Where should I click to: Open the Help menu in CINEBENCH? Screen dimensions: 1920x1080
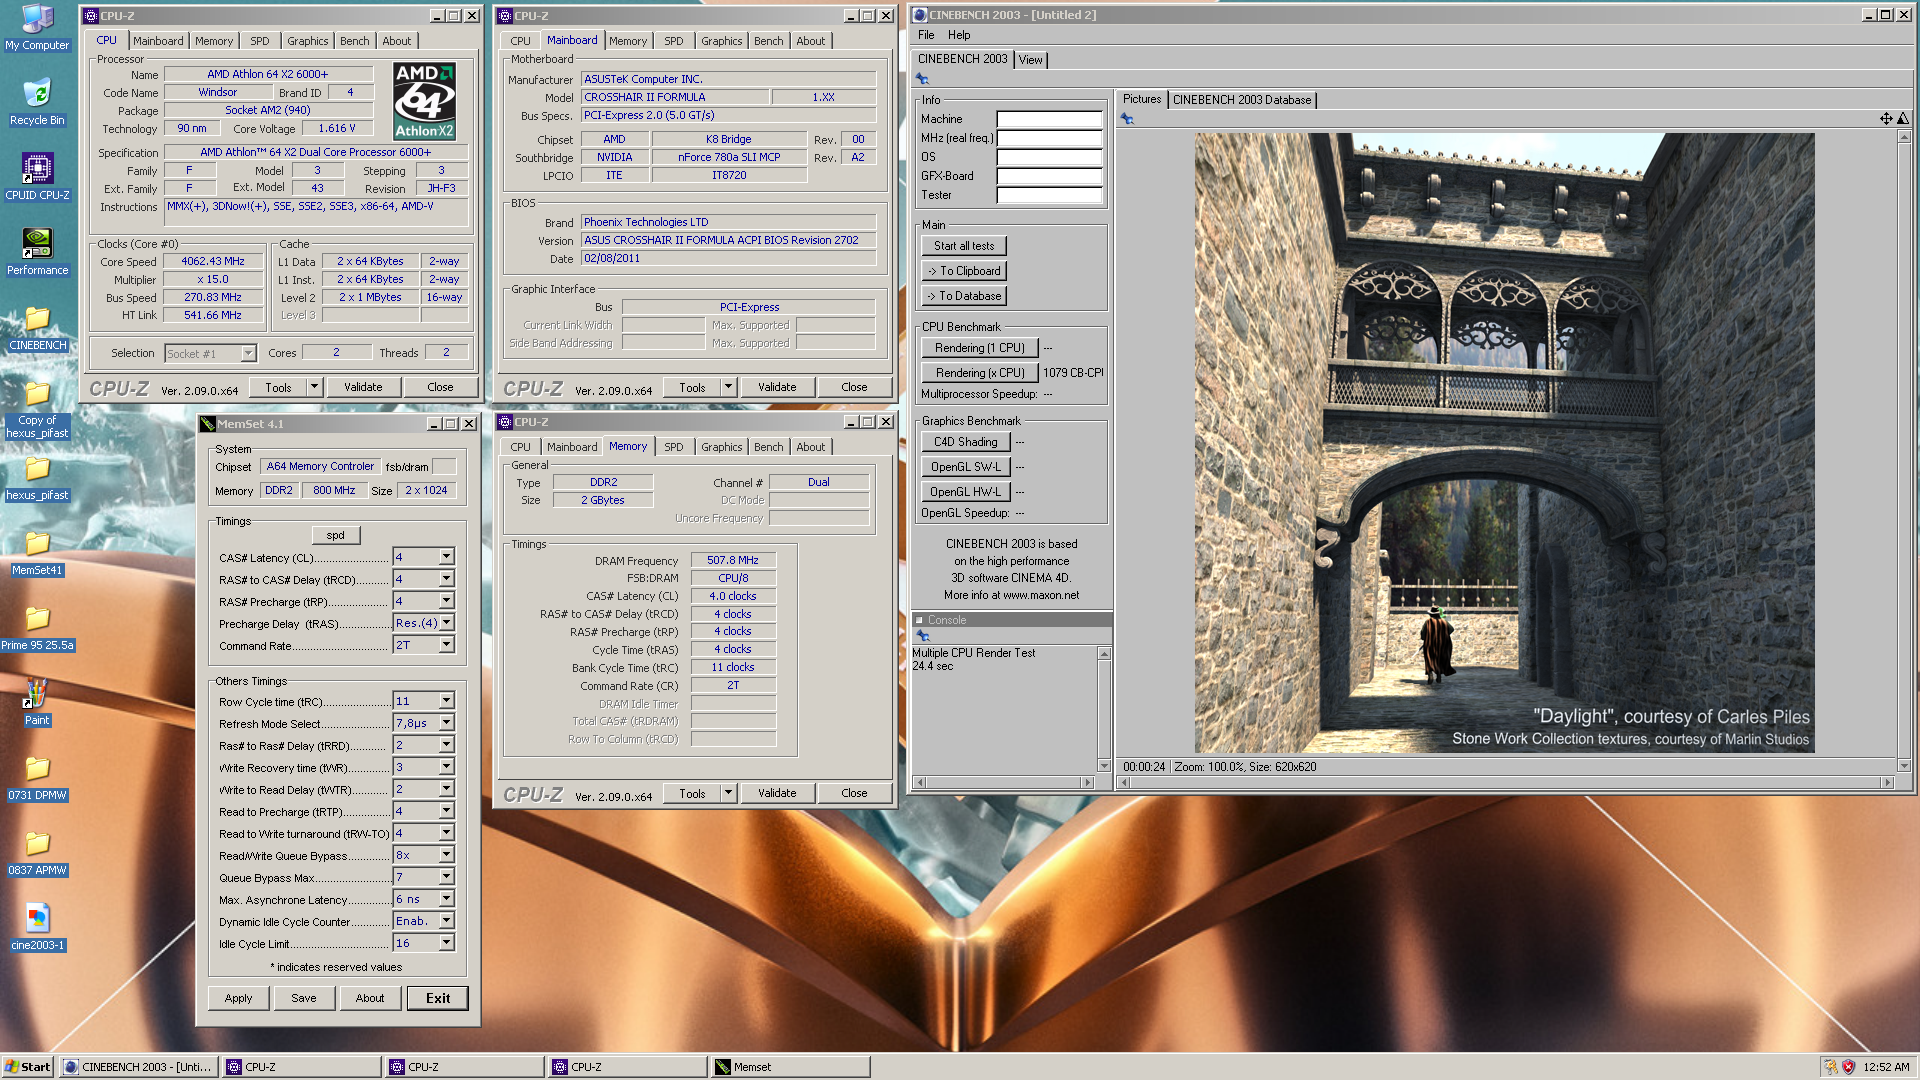tap(959, 35)
